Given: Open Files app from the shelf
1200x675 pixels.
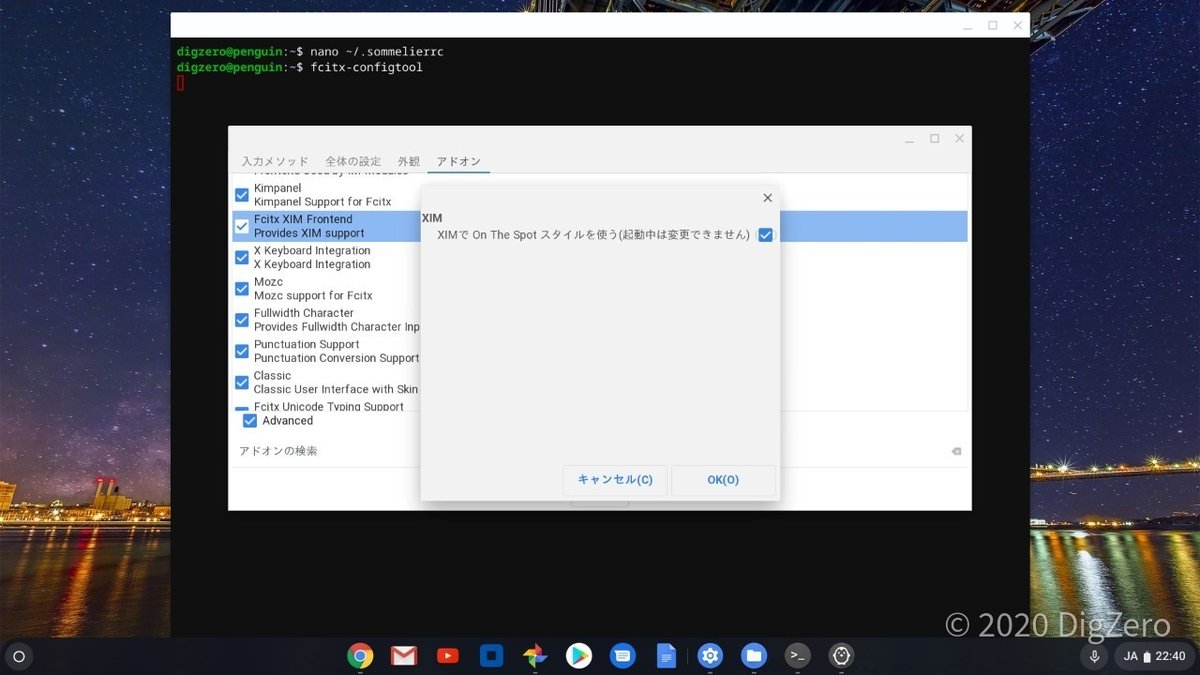Looking at the screenshot, I should pyautogui.click(x=754, y=656).
